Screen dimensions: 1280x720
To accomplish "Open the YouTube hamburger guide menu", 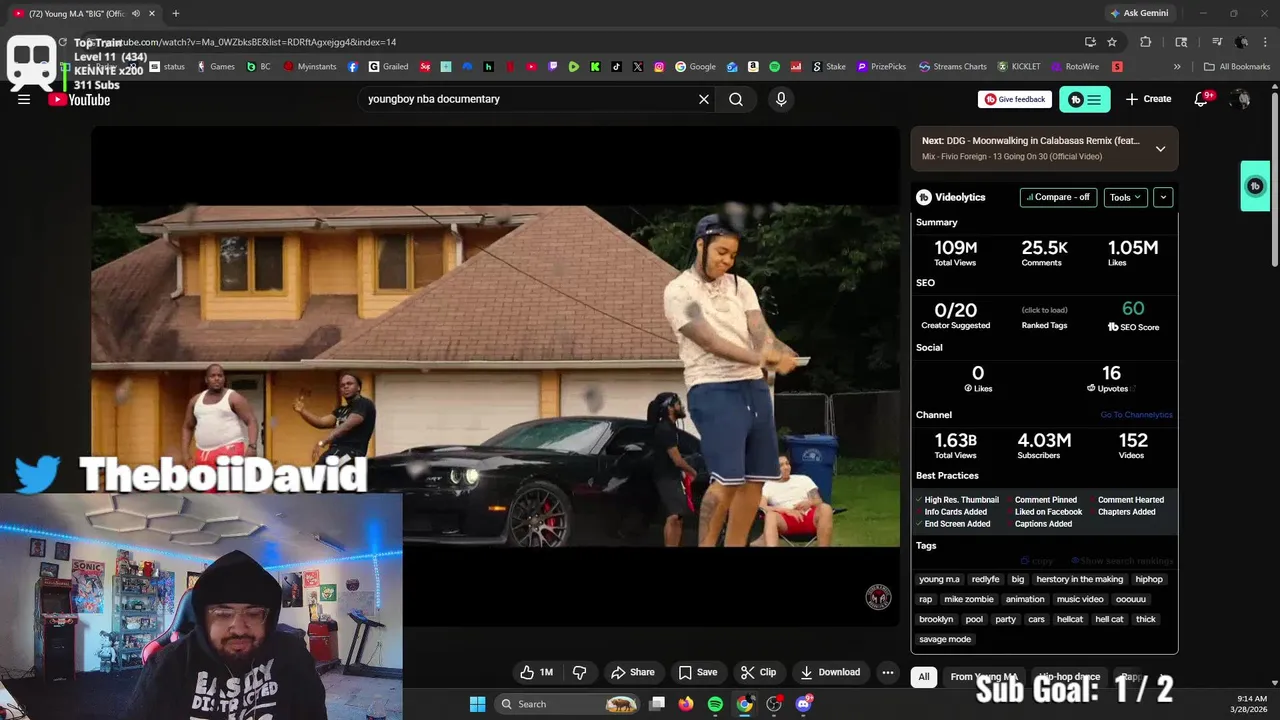I will pos(24,99).
